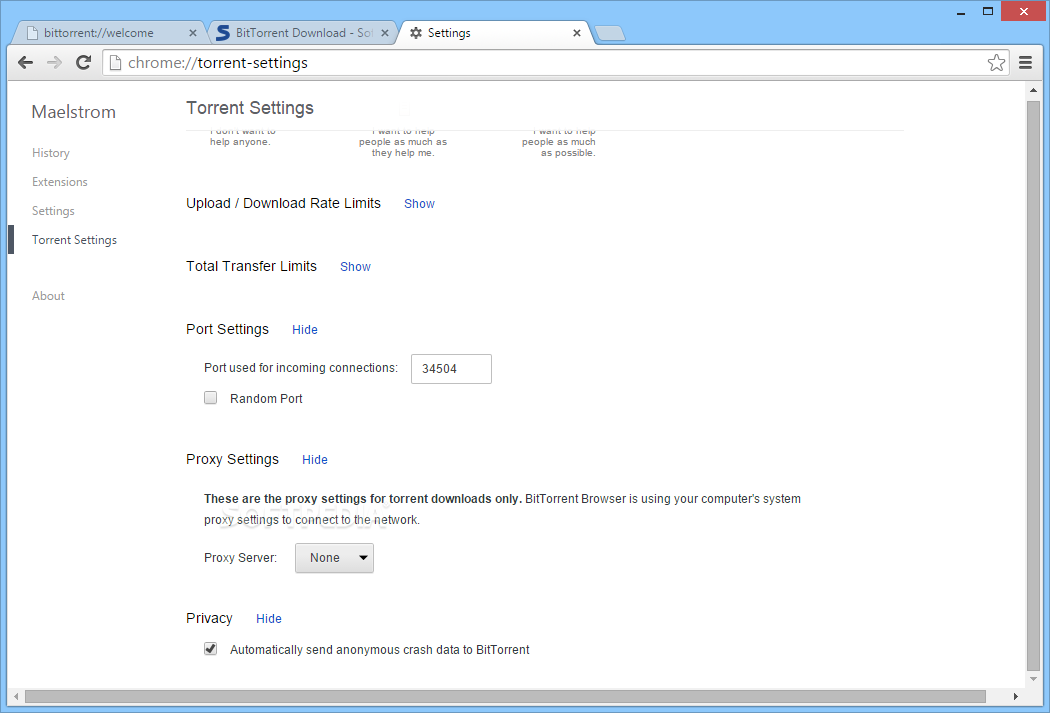Screen dimensions: 1050x713
Task: Open the Proxy Server dropdown
Action: click(x=334, y=558)
